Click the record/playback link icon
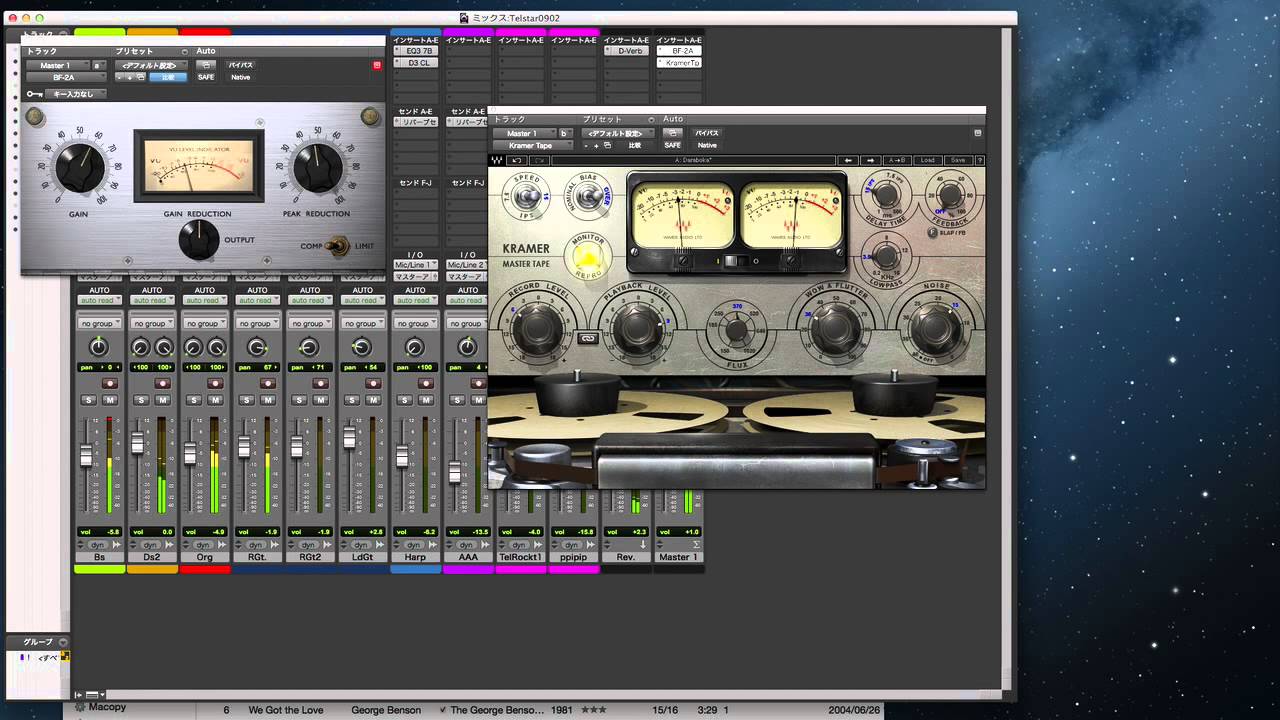 tap(586, 338)
